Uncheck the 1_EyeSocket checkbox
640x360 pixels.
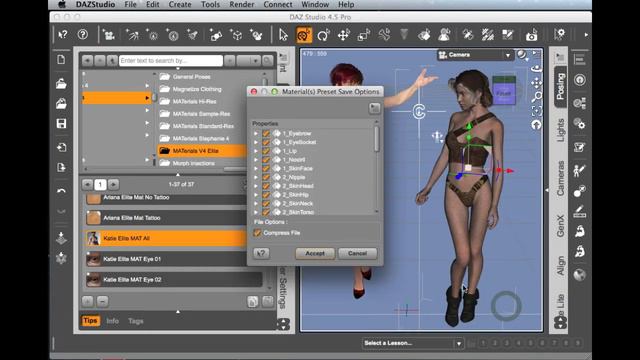[x=266, y=142]
